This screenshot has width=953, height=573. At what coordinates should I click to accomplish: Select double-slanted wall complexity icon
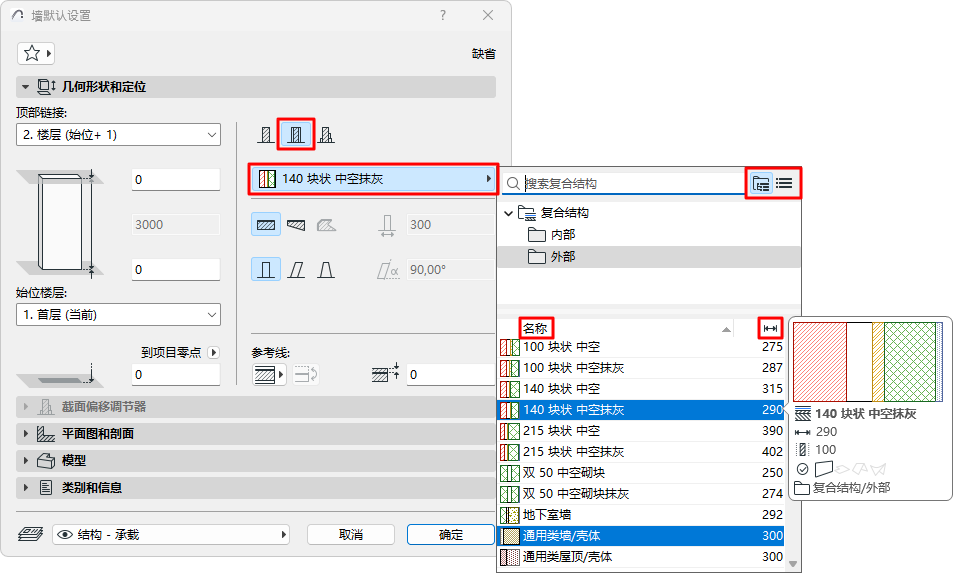click(326, 269)
